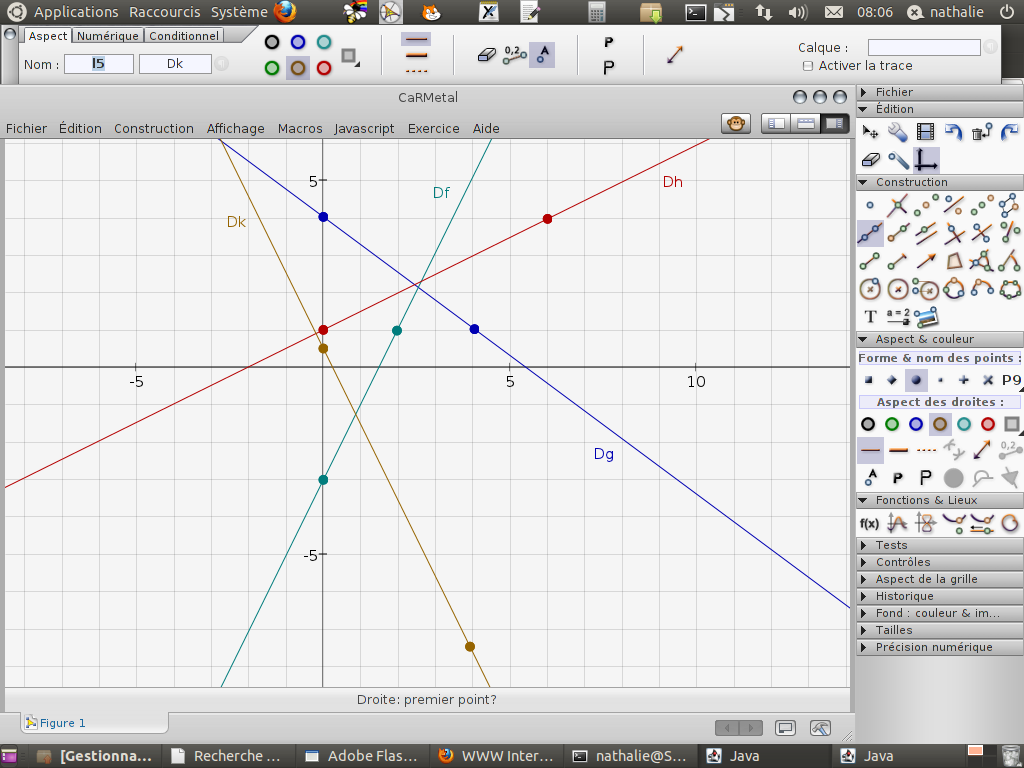Open the Affichage menu

tap(236, 129)
